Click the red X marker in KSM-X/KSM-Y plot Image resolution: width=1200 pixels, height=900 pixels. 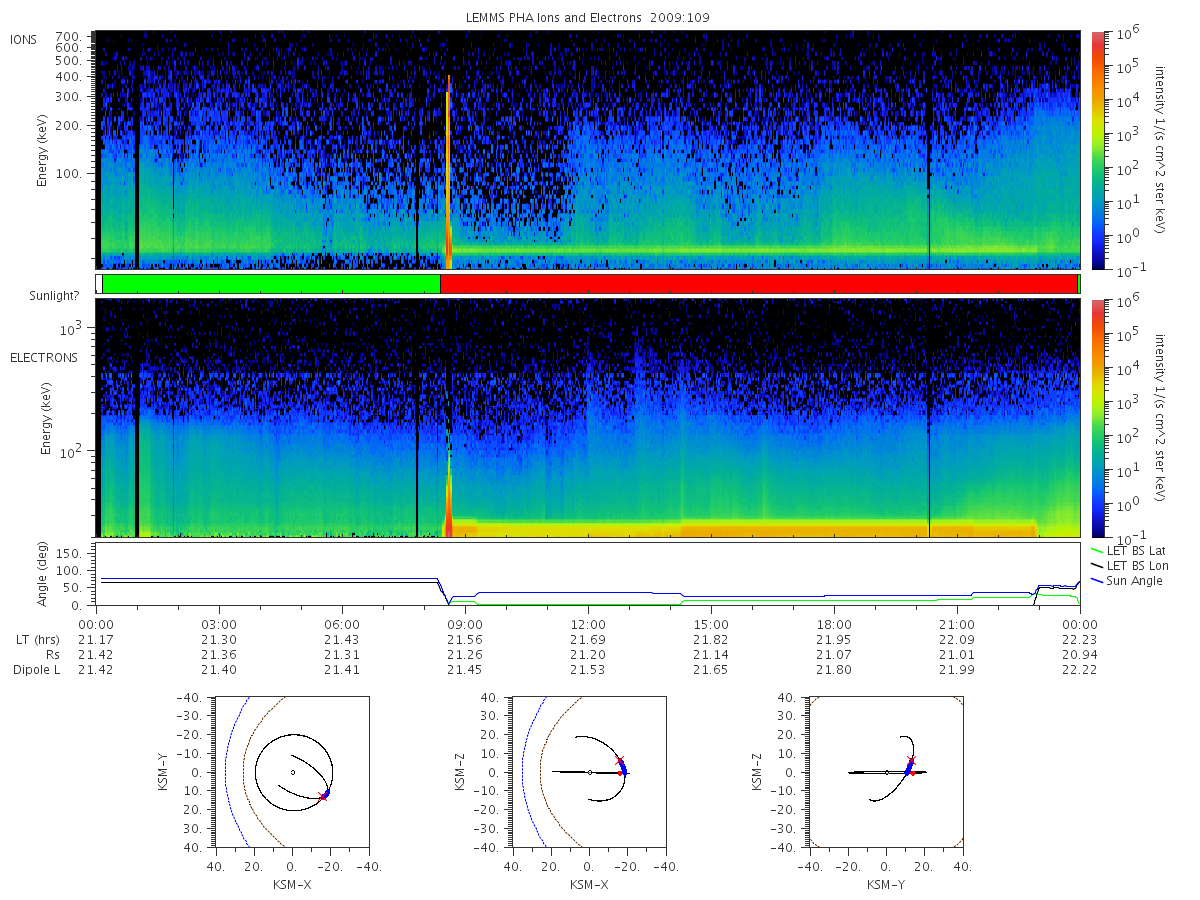322,797
